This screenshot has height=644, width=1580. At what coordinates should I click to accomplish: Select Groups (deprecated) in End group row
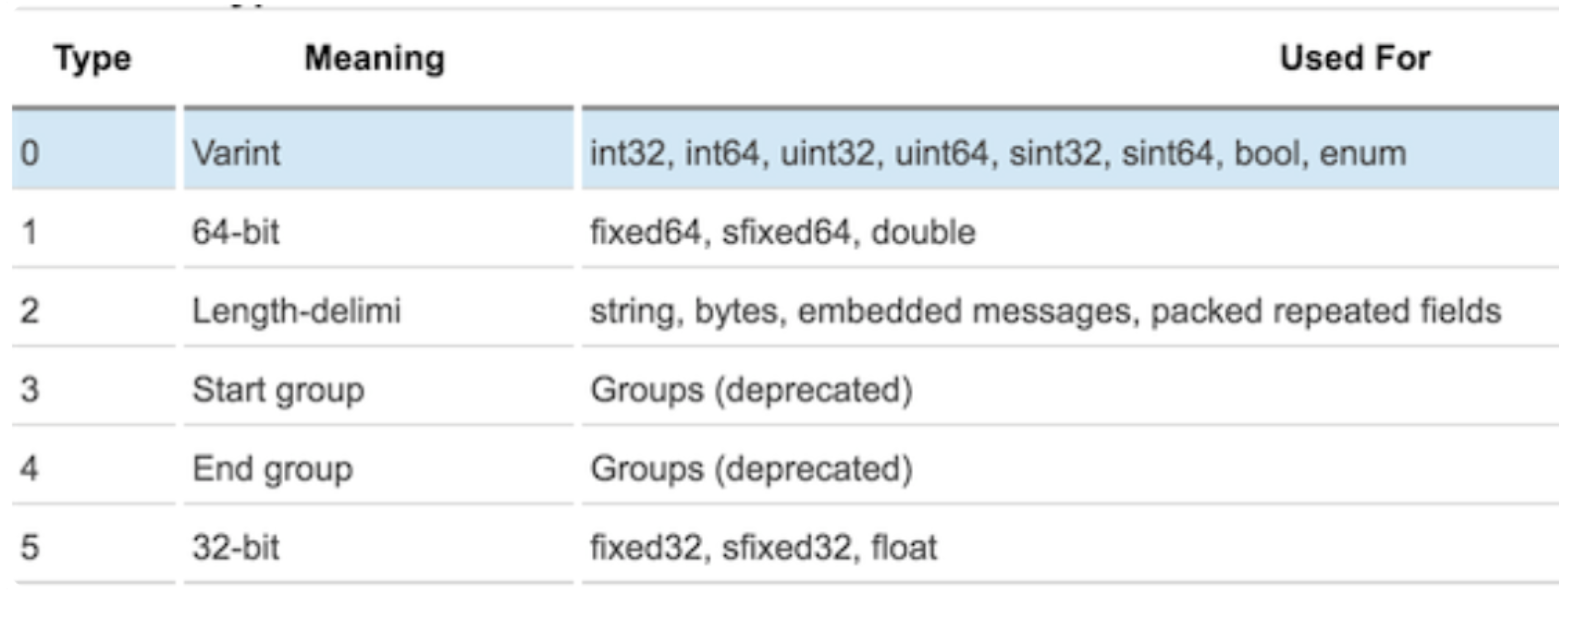tap(751, 469)
